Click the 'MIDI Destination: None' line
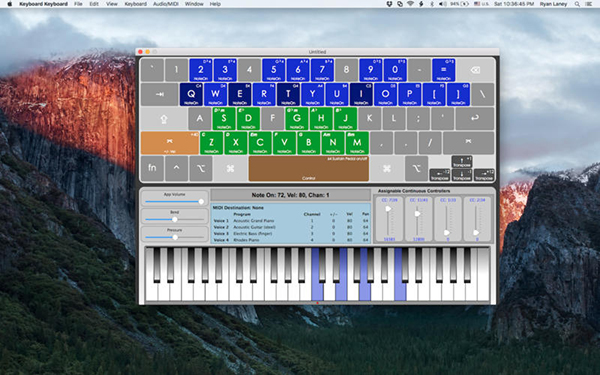Image resolution: width=600 pixels, height=375 pixels. coord(238,207)
